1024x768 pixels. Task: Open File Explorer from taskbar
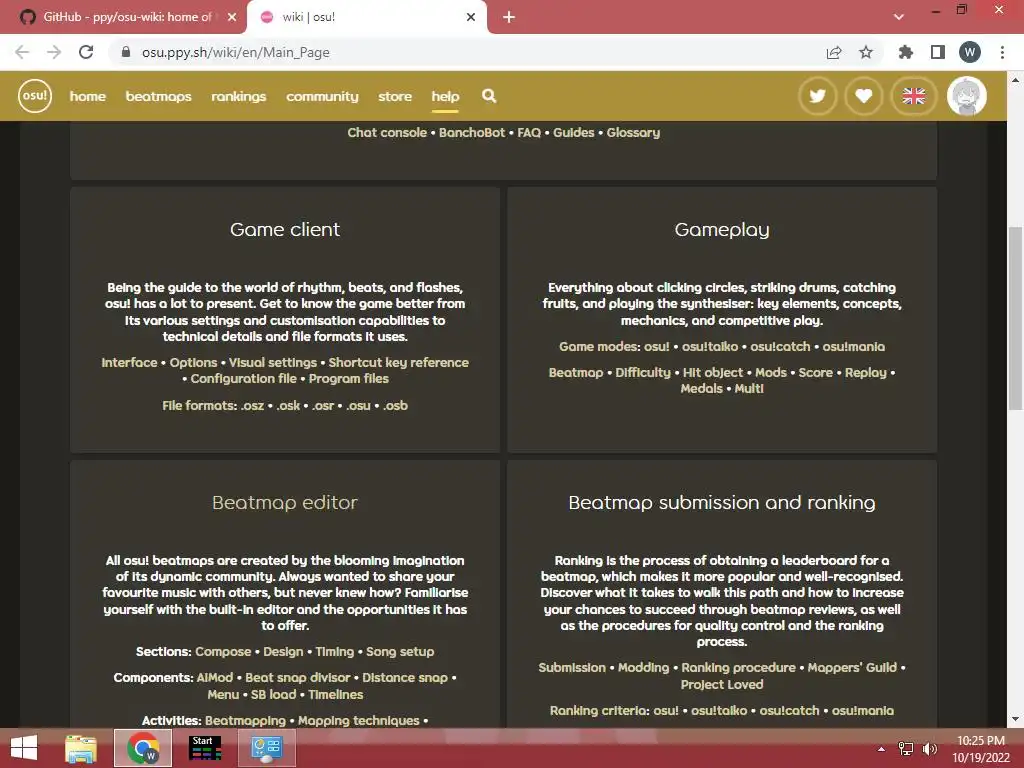[81, 748]
